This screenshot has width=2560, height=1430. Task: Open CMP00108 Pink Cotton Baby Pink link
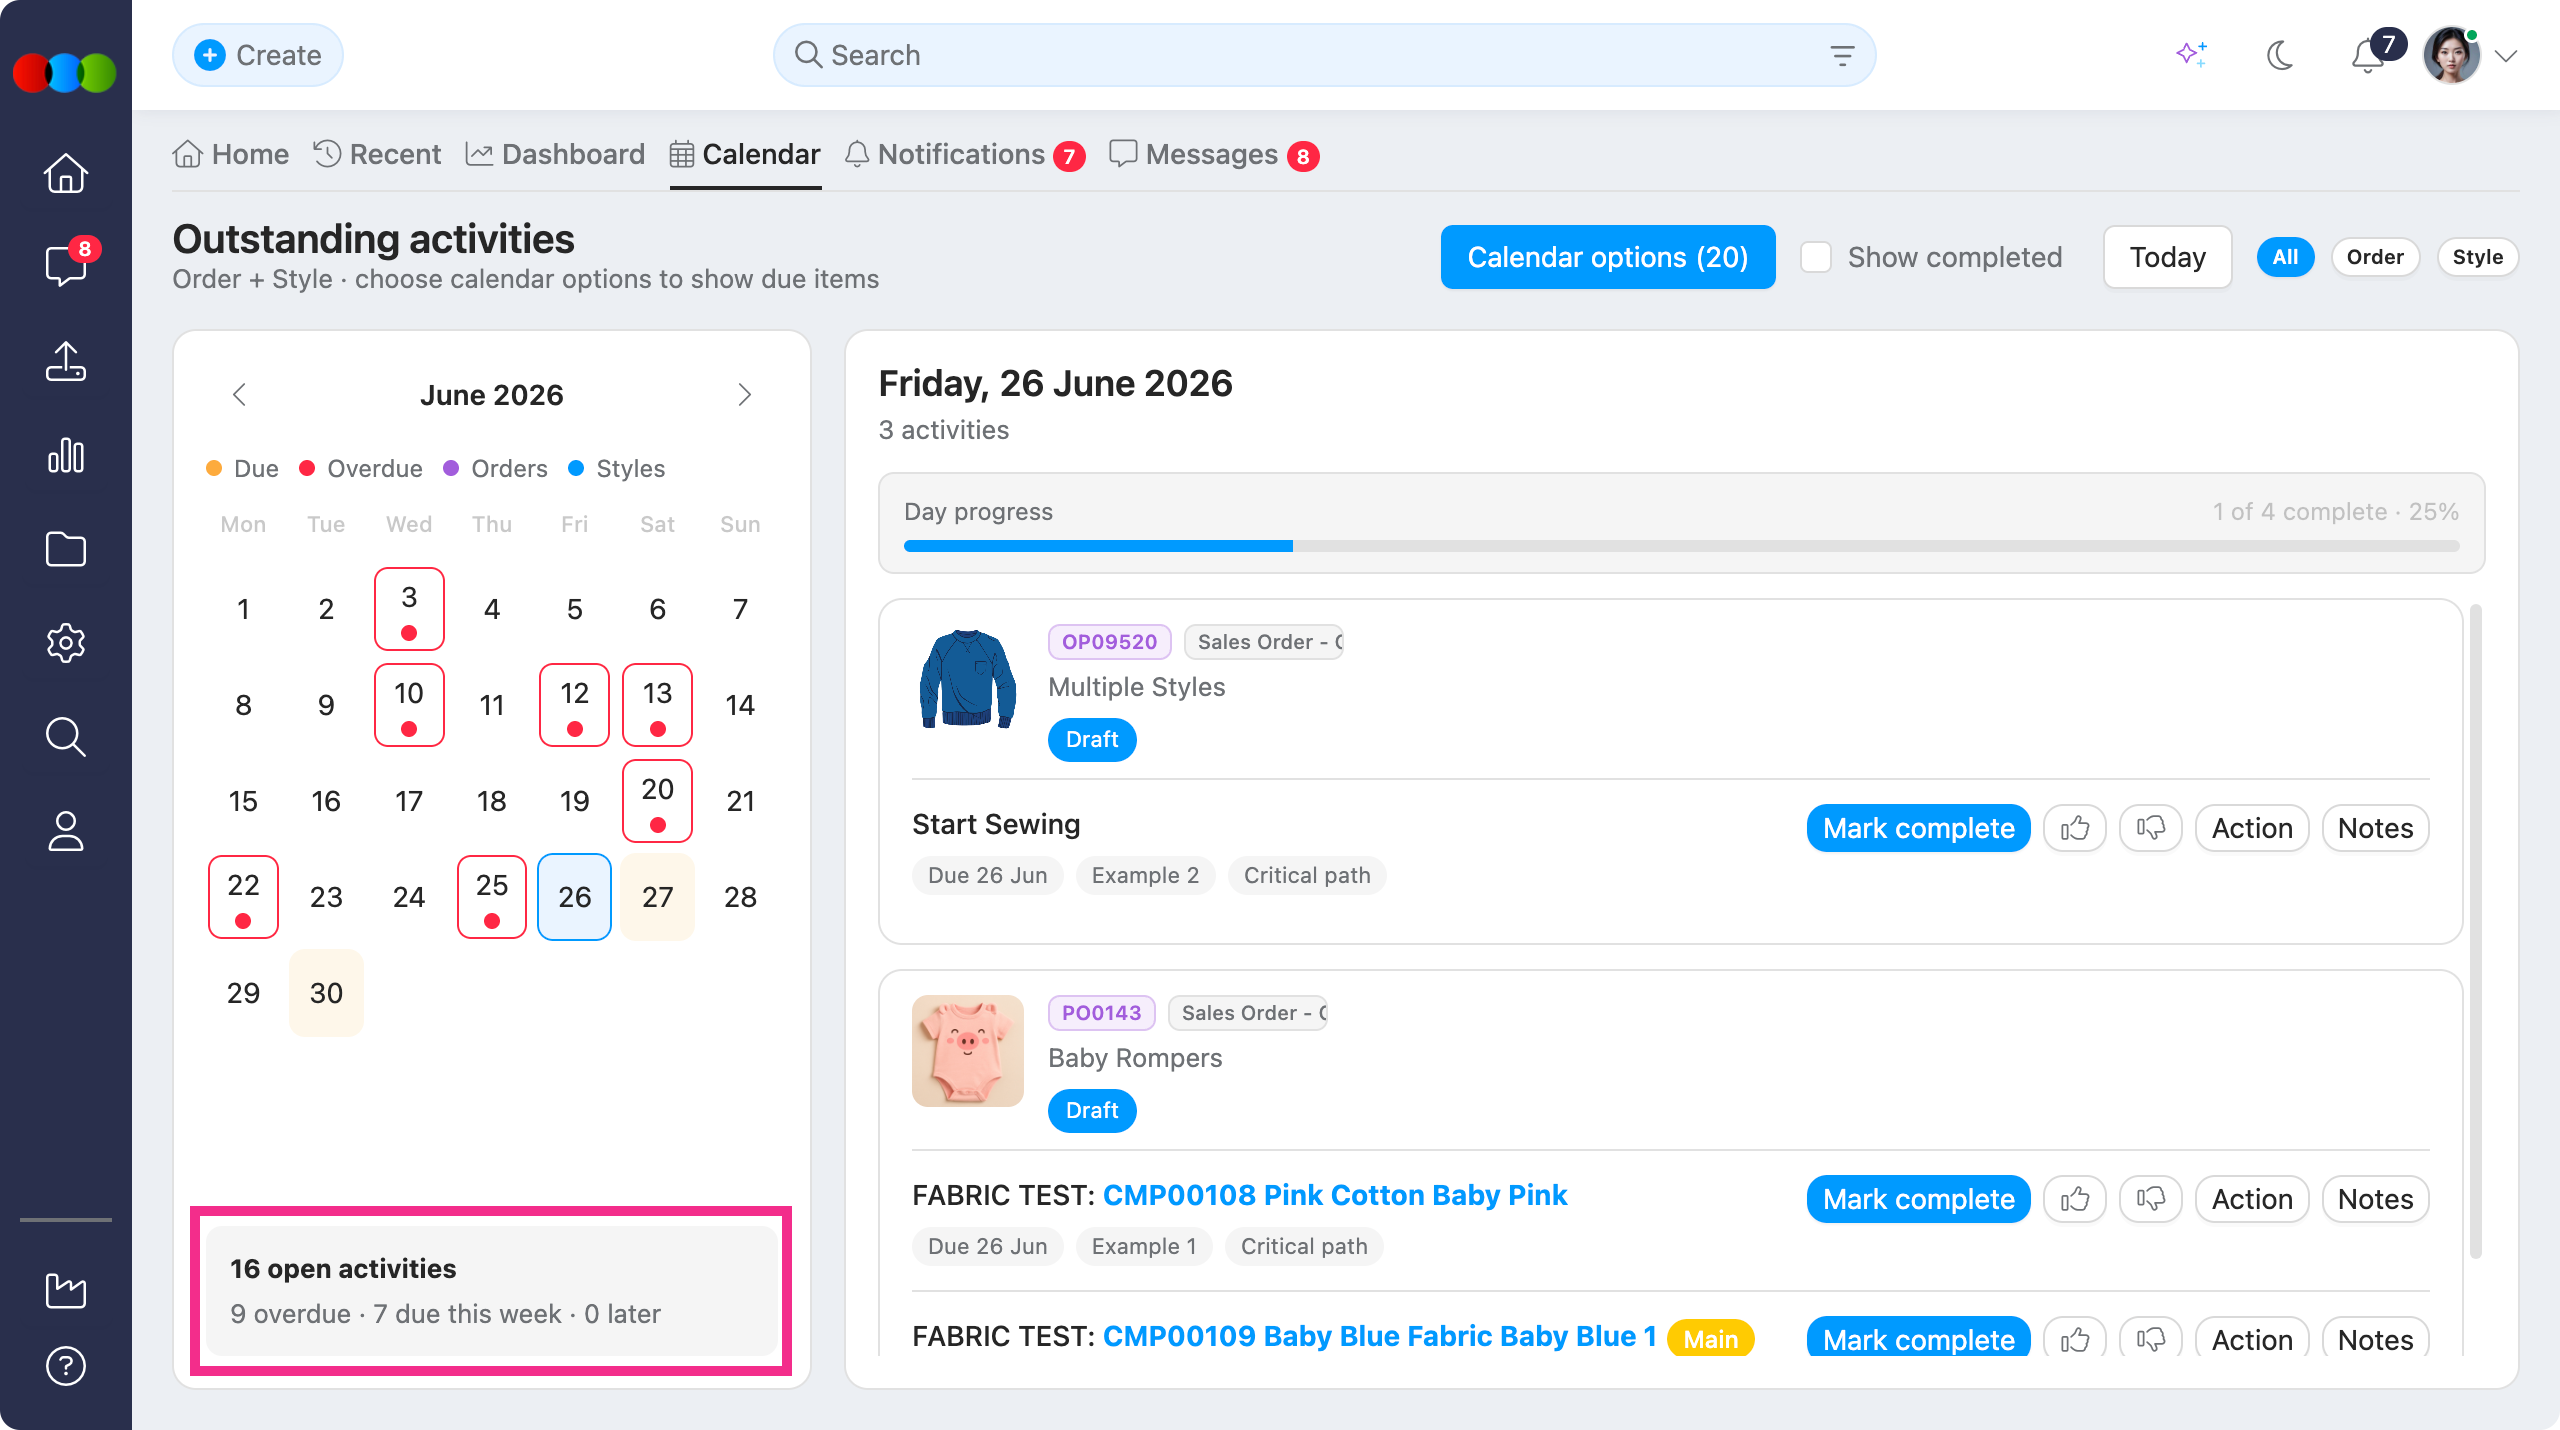coord(1335,1195)
